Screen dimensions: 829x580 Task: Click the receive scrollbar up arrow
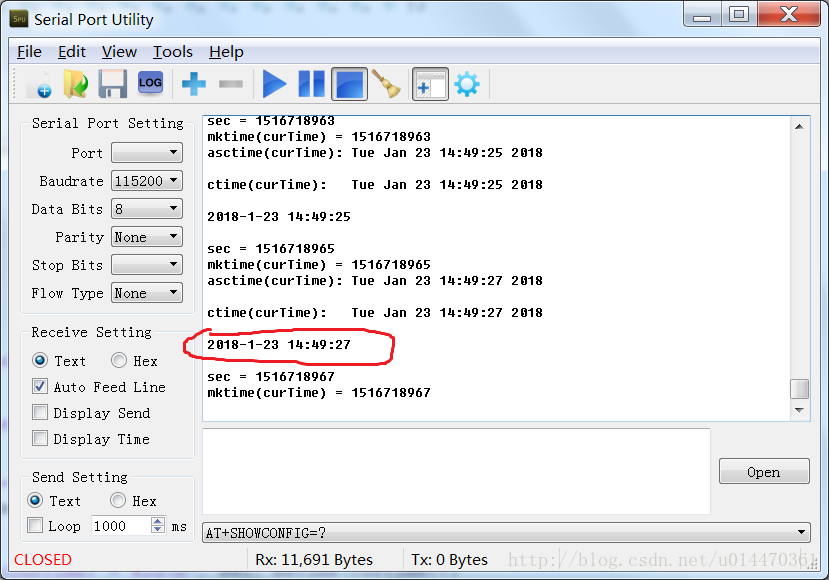click(799, 126)
